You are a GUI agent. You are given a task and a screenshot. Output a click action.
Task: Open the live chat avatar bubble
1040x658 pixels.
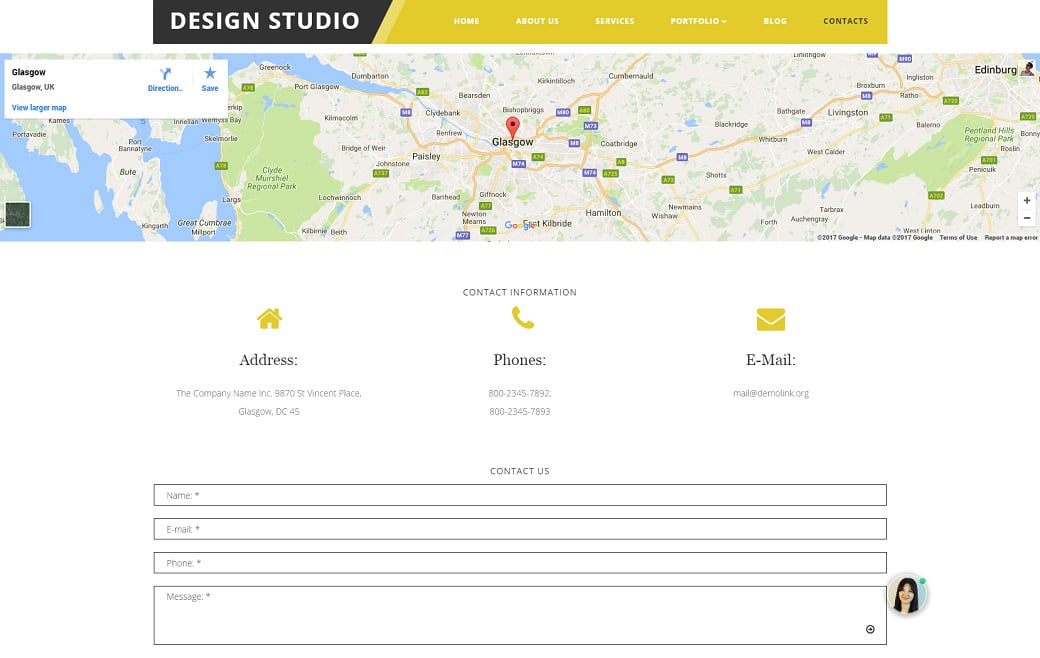(906, 595)
